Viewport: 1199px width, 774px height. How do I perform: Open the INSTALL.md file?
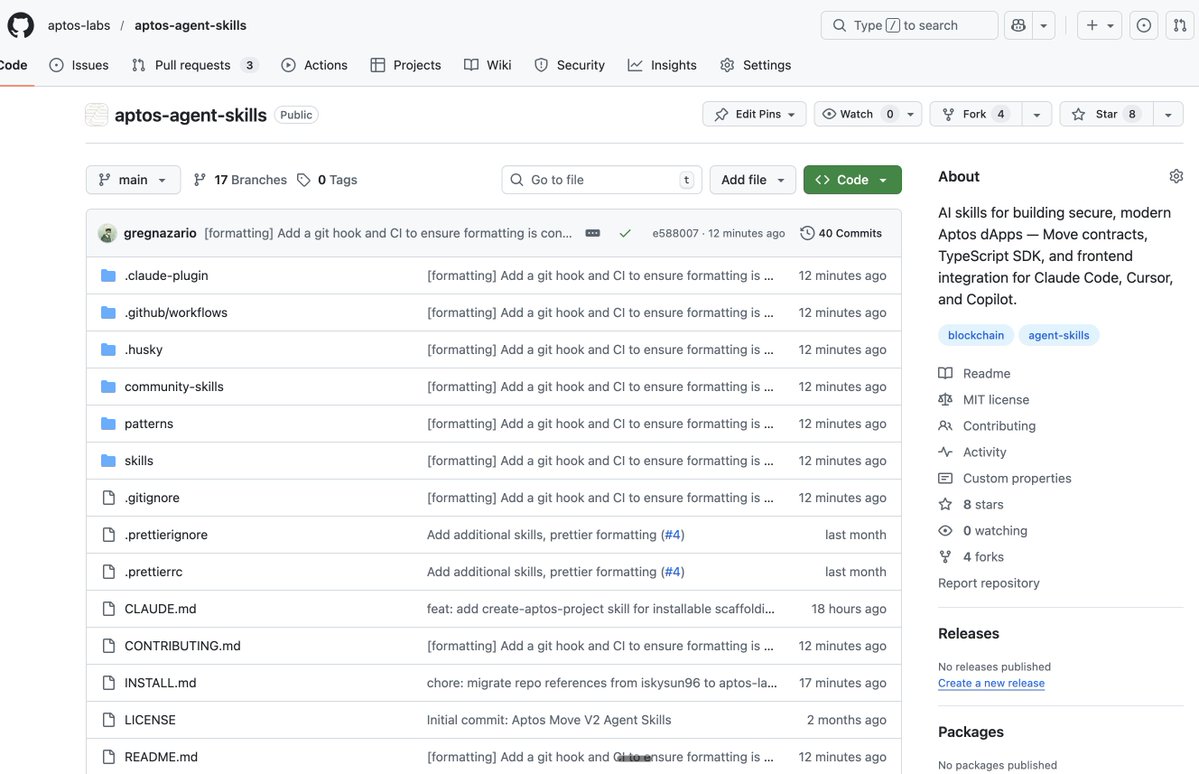(161, 683)
